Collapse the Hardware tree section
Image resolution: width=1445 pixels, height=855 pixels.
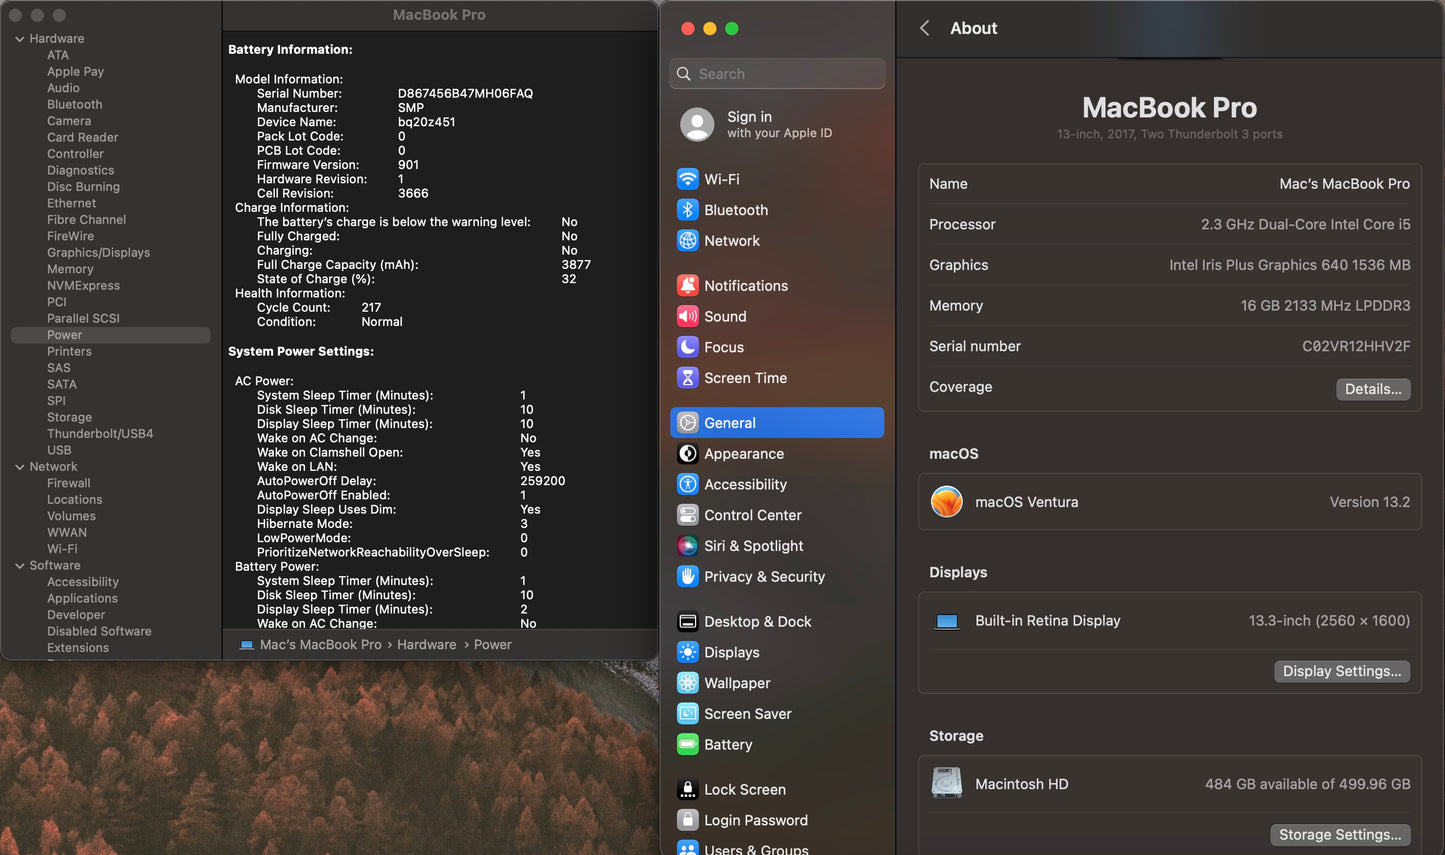coord(19,39)
